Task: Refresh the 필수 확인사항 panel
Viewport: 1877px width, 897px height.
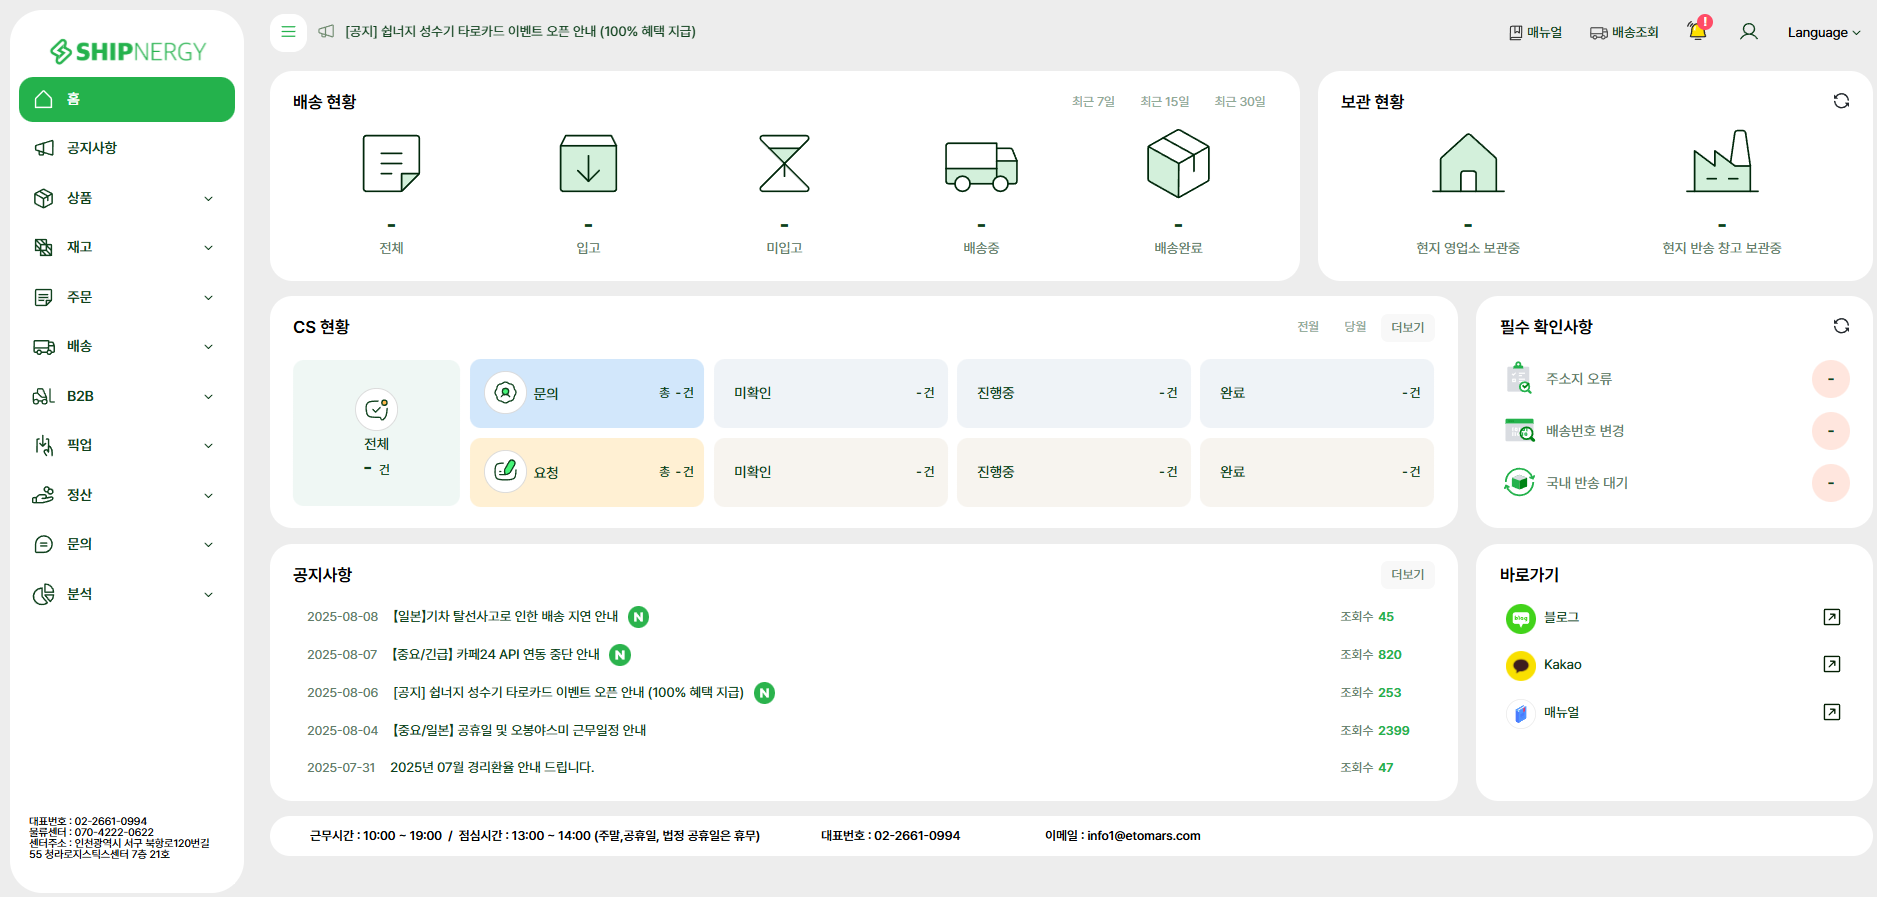Action: (1840, 326)
